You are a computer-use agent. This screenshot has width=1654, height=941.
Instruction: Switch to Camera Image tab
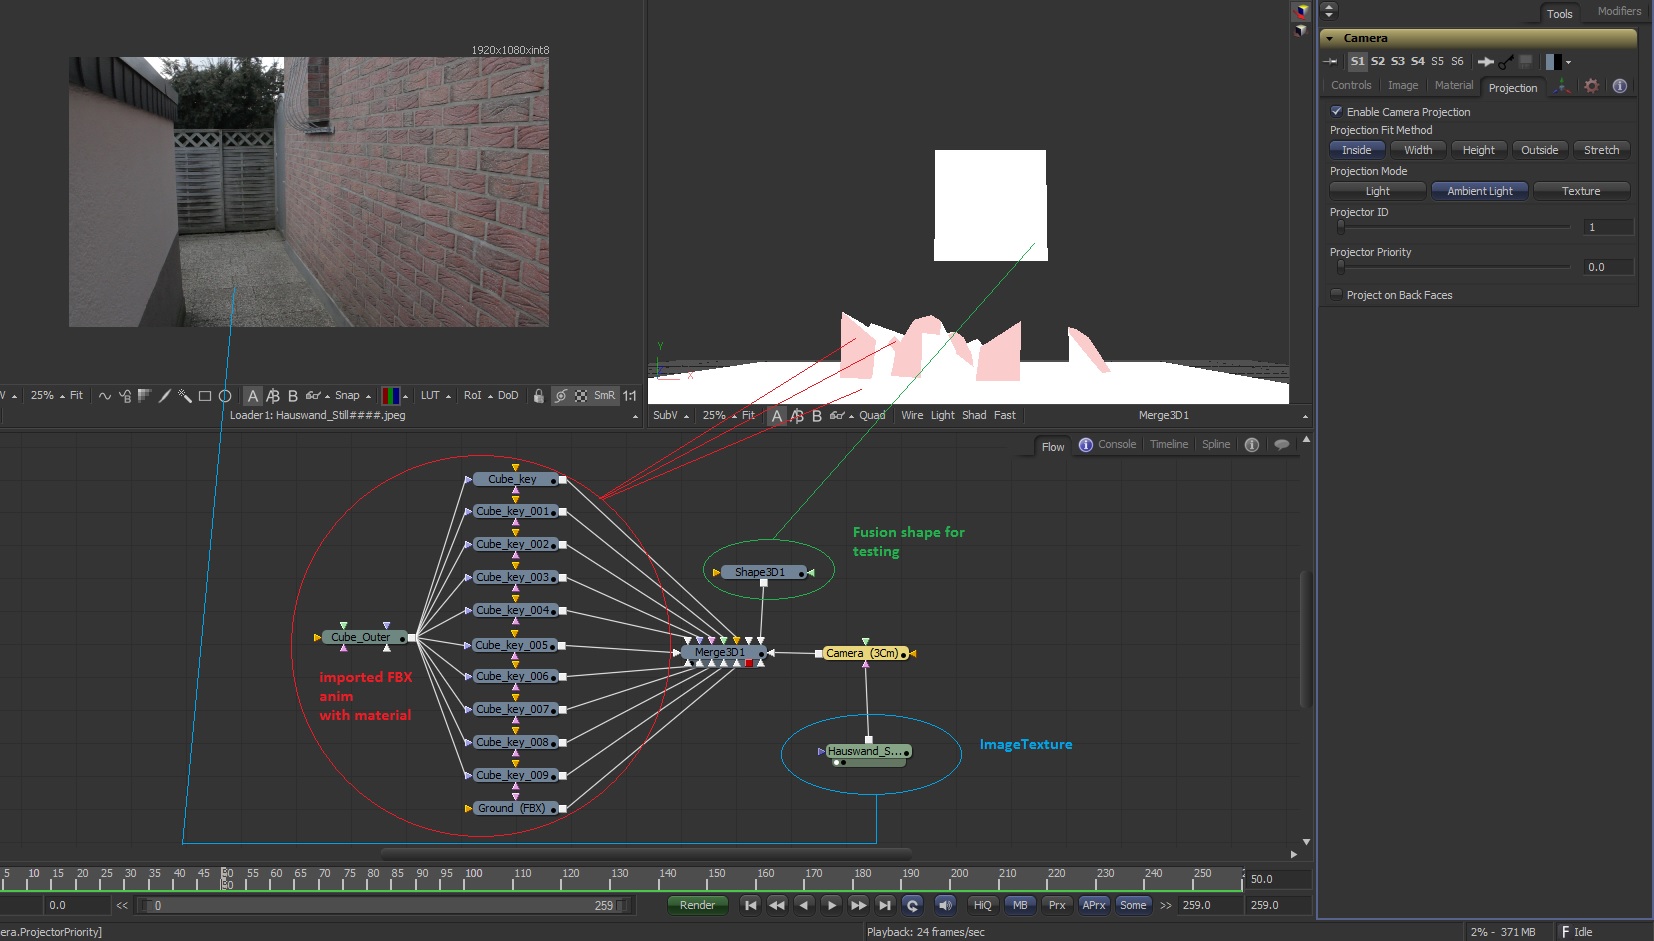click(x=1403, y=86)
